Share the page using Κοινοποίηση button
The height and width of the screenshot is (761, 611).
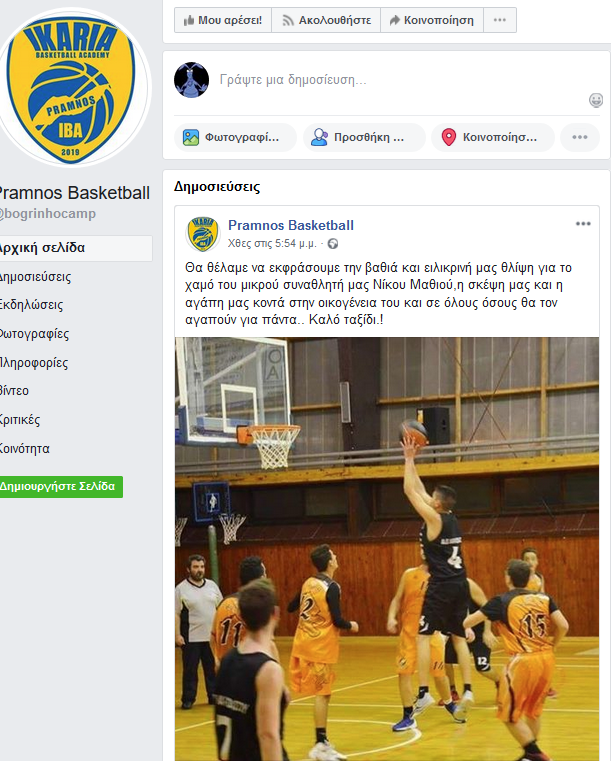click(x=432, y=20)
